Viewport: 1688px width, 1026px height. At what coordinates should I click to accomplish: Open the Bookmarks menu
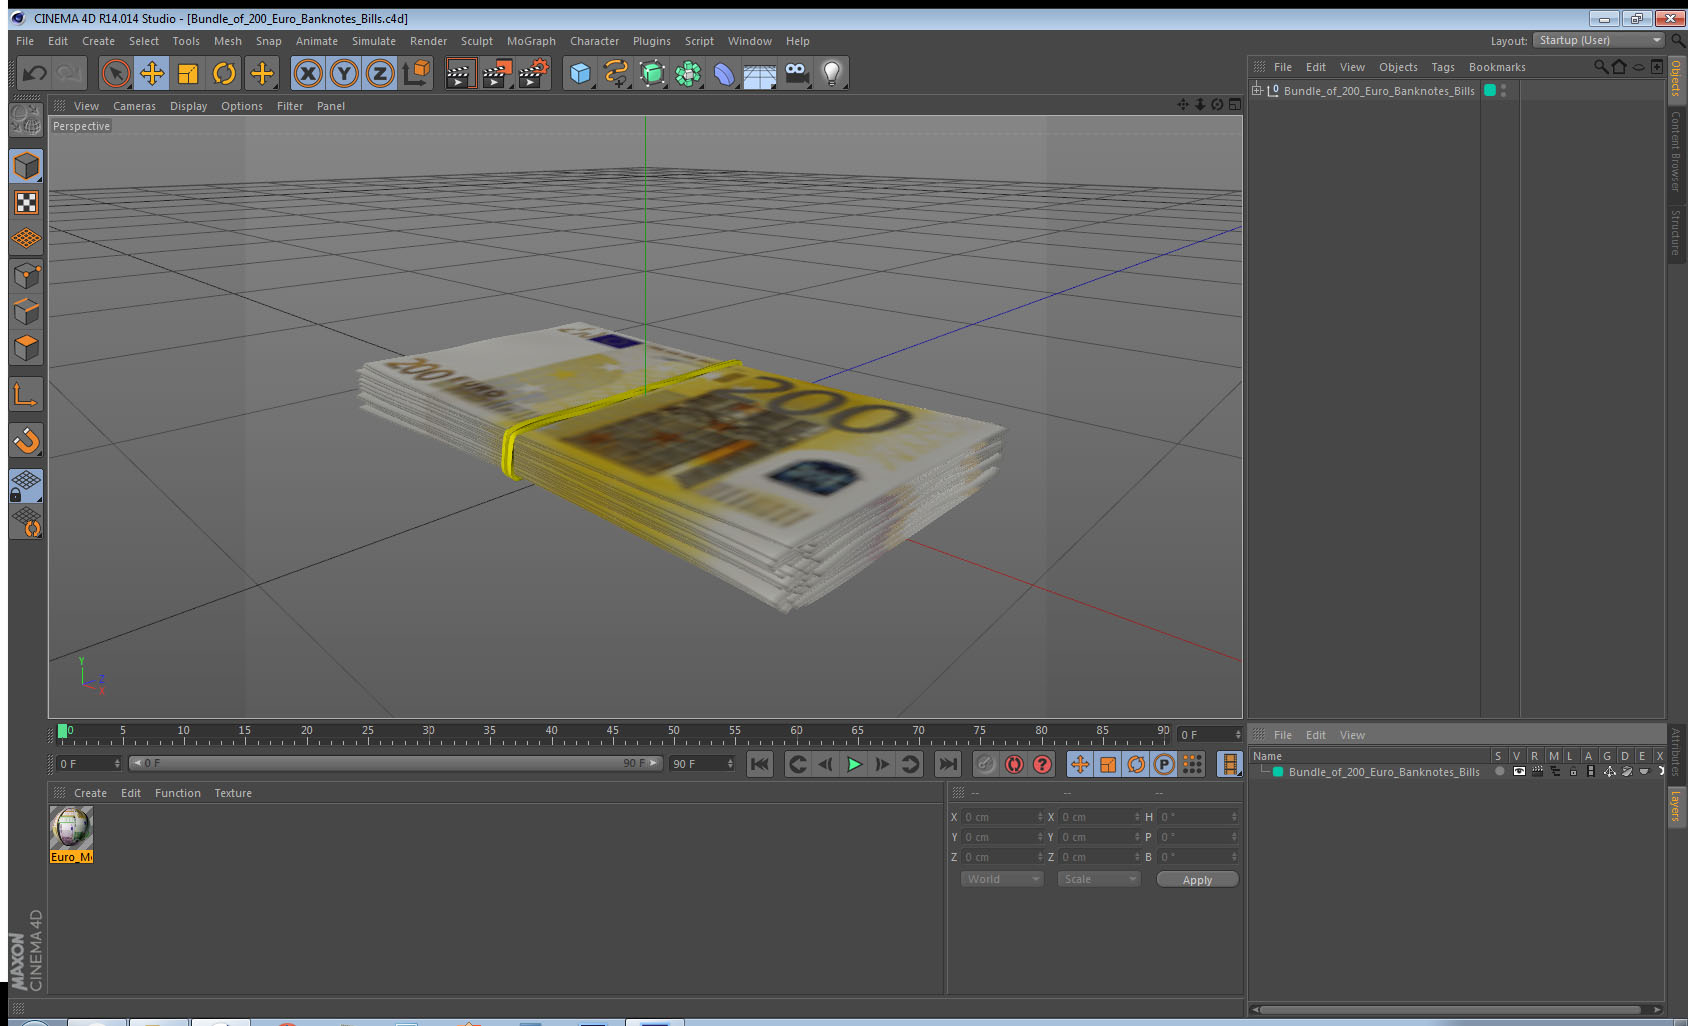1497,67
